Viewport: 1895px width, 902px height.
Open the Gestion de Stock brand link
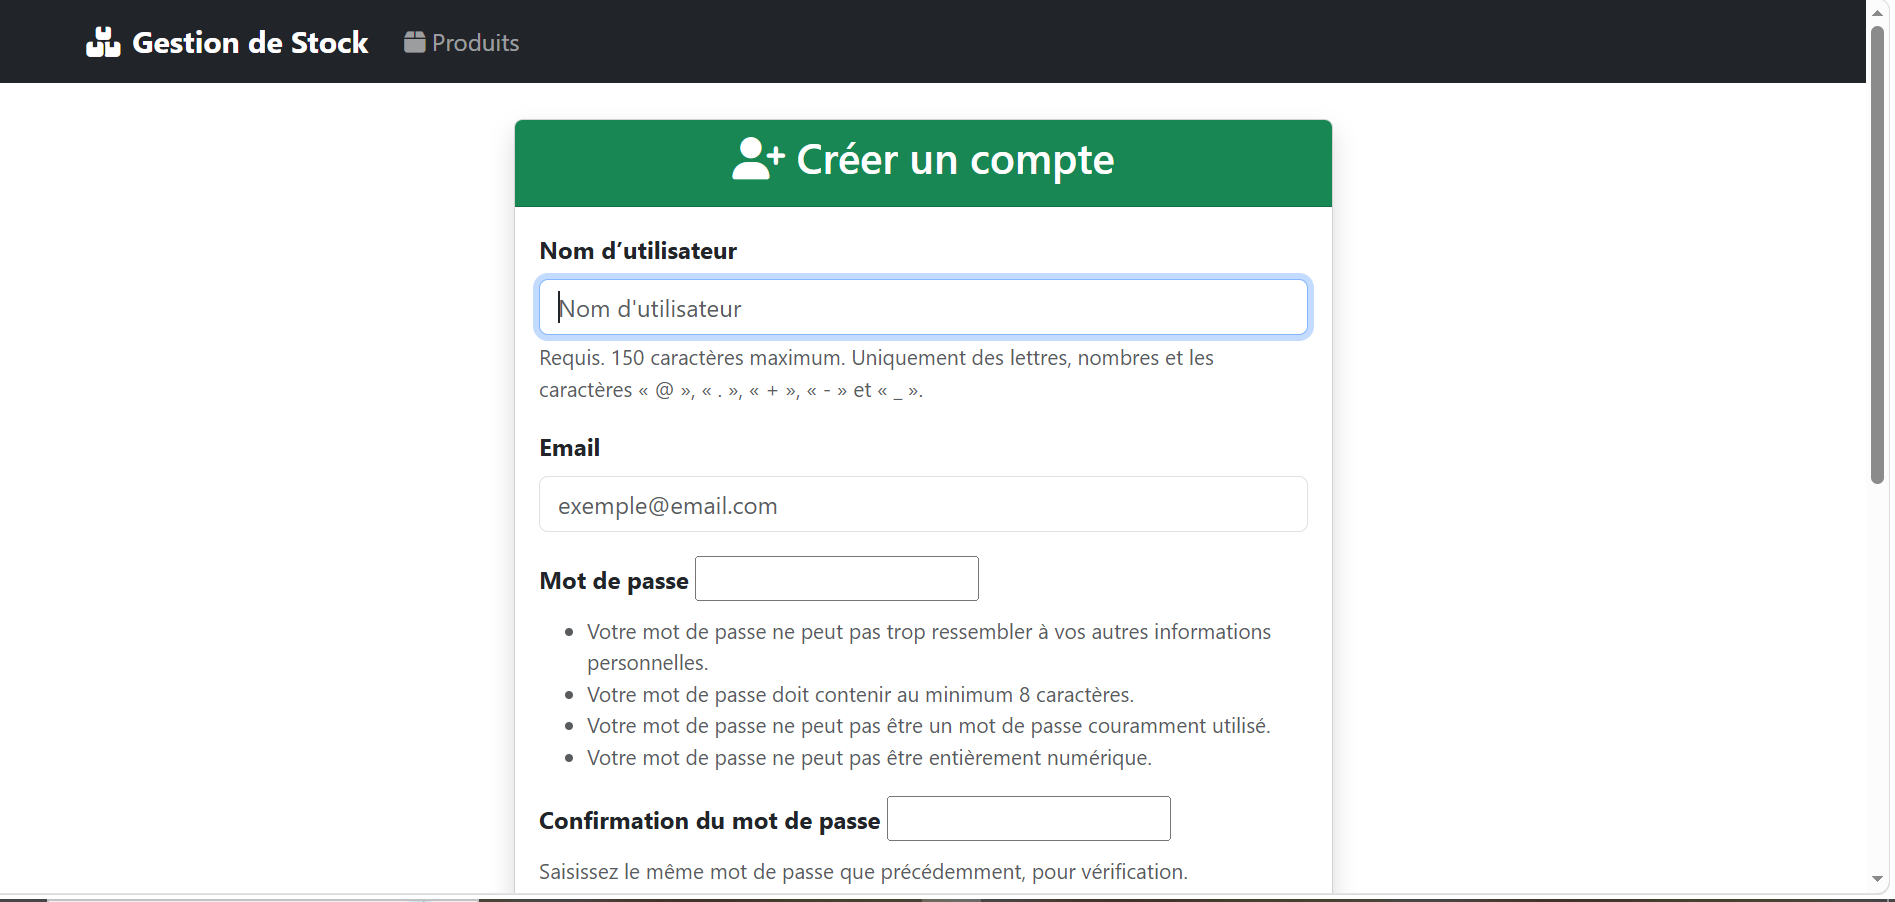[227, 42]
